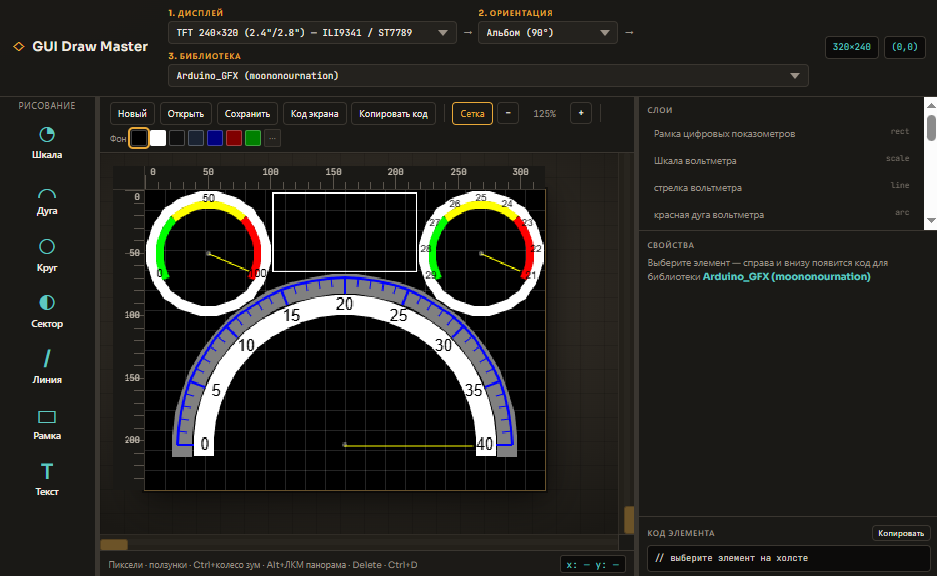This screenshot has width=937, height=576.
Task: Choose the Текст (text) tool
Action: [47, 480]
